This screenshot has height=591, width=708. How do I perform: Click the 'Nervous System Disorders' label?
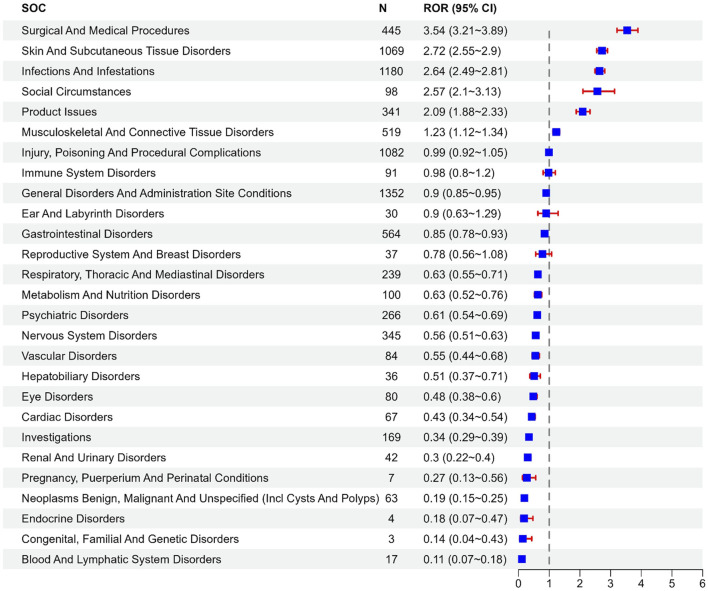coord(89,335)
